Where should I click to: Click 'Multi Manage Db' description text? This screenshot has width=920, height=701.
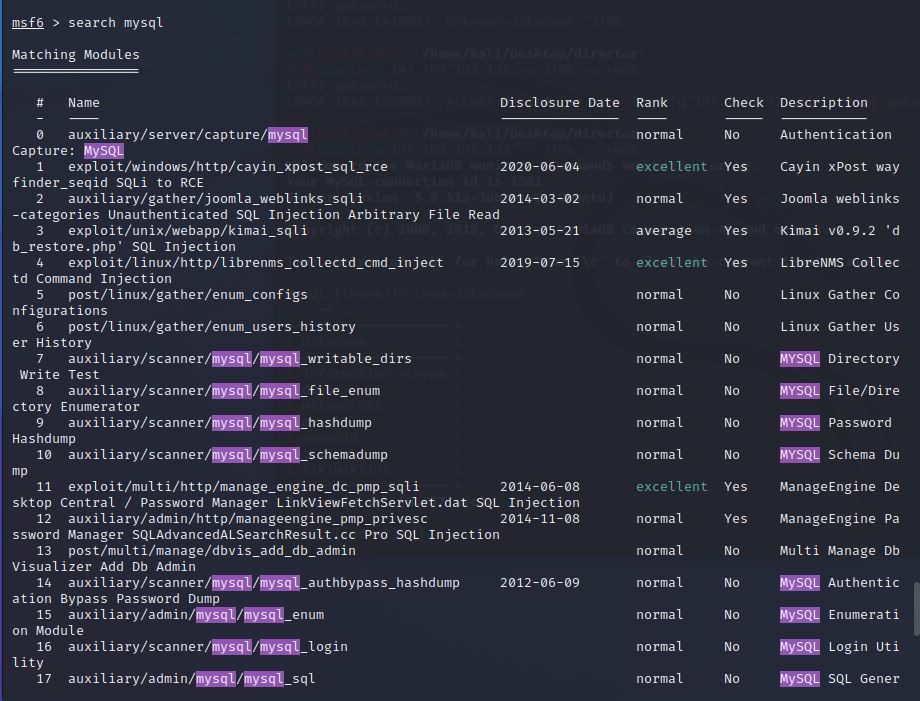pos(840,551)
